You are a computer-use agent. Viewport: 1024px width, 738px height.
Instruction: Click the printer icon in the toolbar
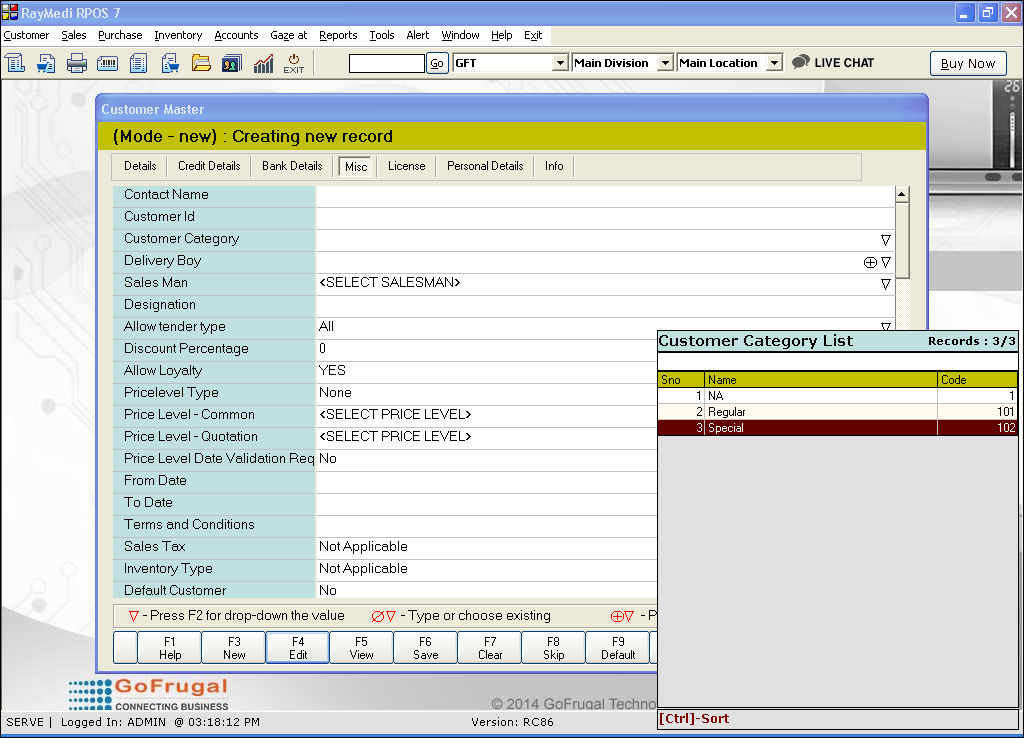point(77,63)
